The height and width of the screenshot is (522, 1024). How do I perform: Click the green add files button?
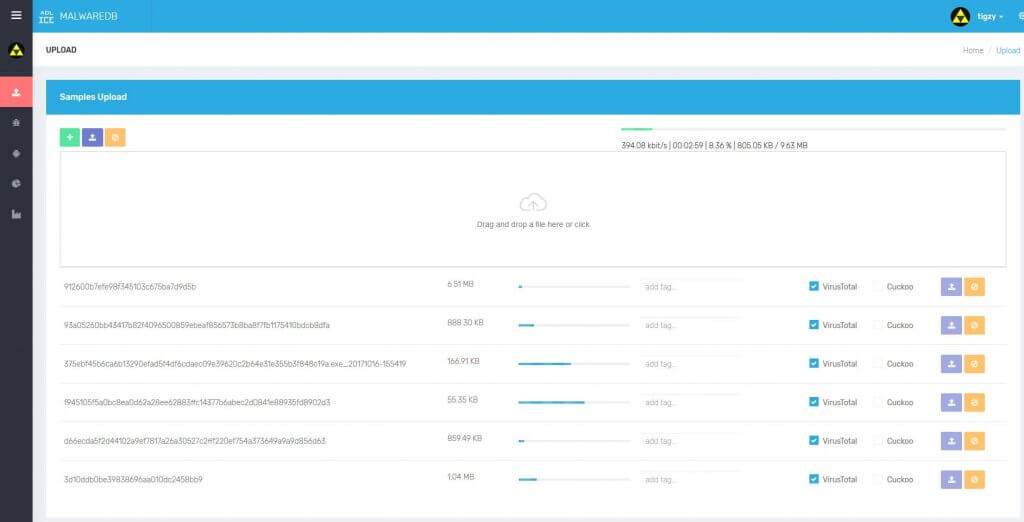[x=70, y=138]
